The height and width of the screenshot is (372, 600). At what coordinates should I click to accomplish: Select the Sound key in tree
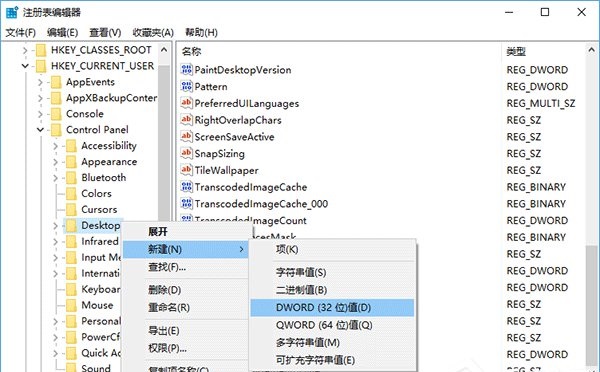96,368
